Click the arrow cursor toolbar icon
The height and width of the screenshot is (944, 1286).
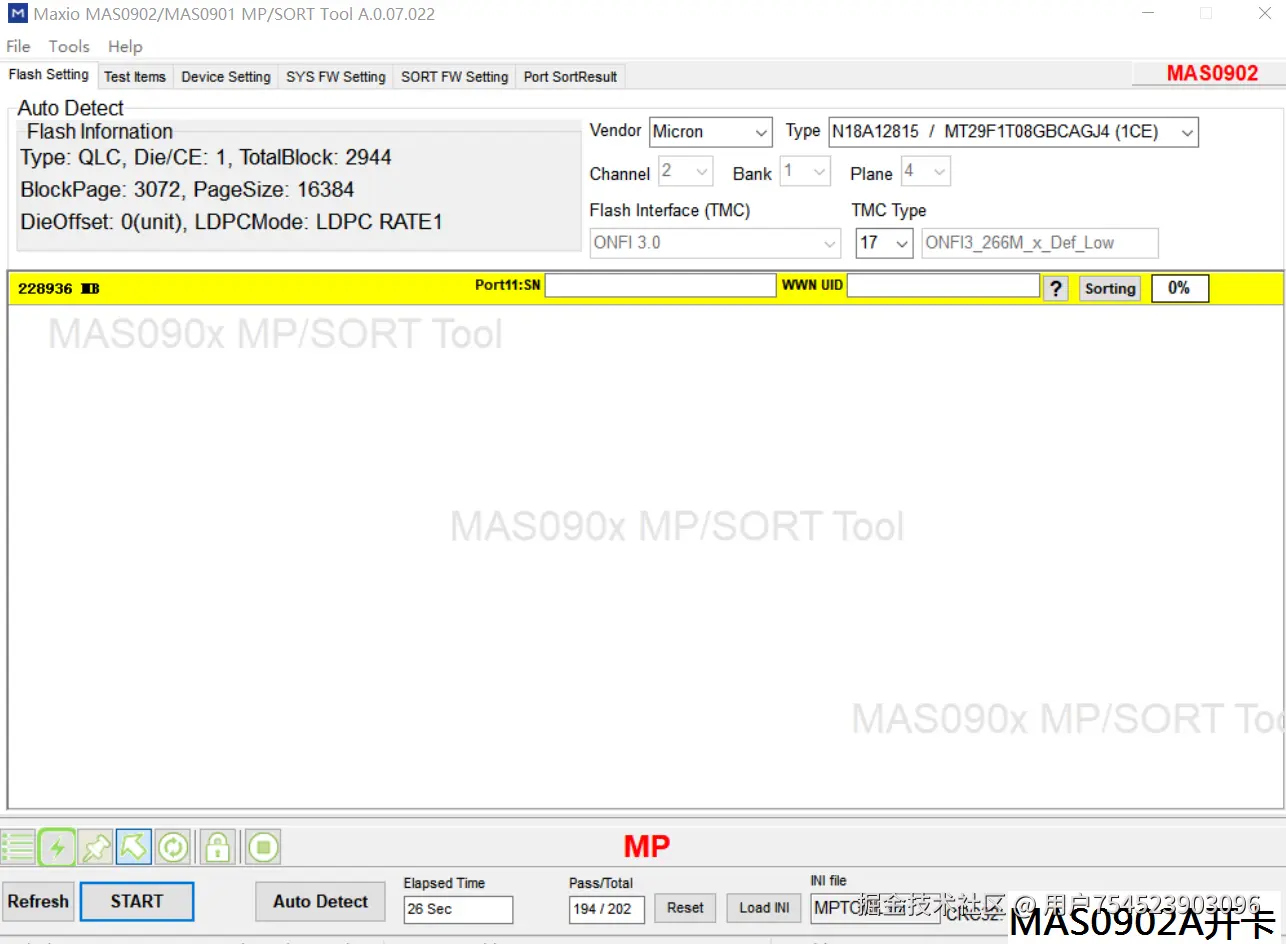tap(134, 847)
